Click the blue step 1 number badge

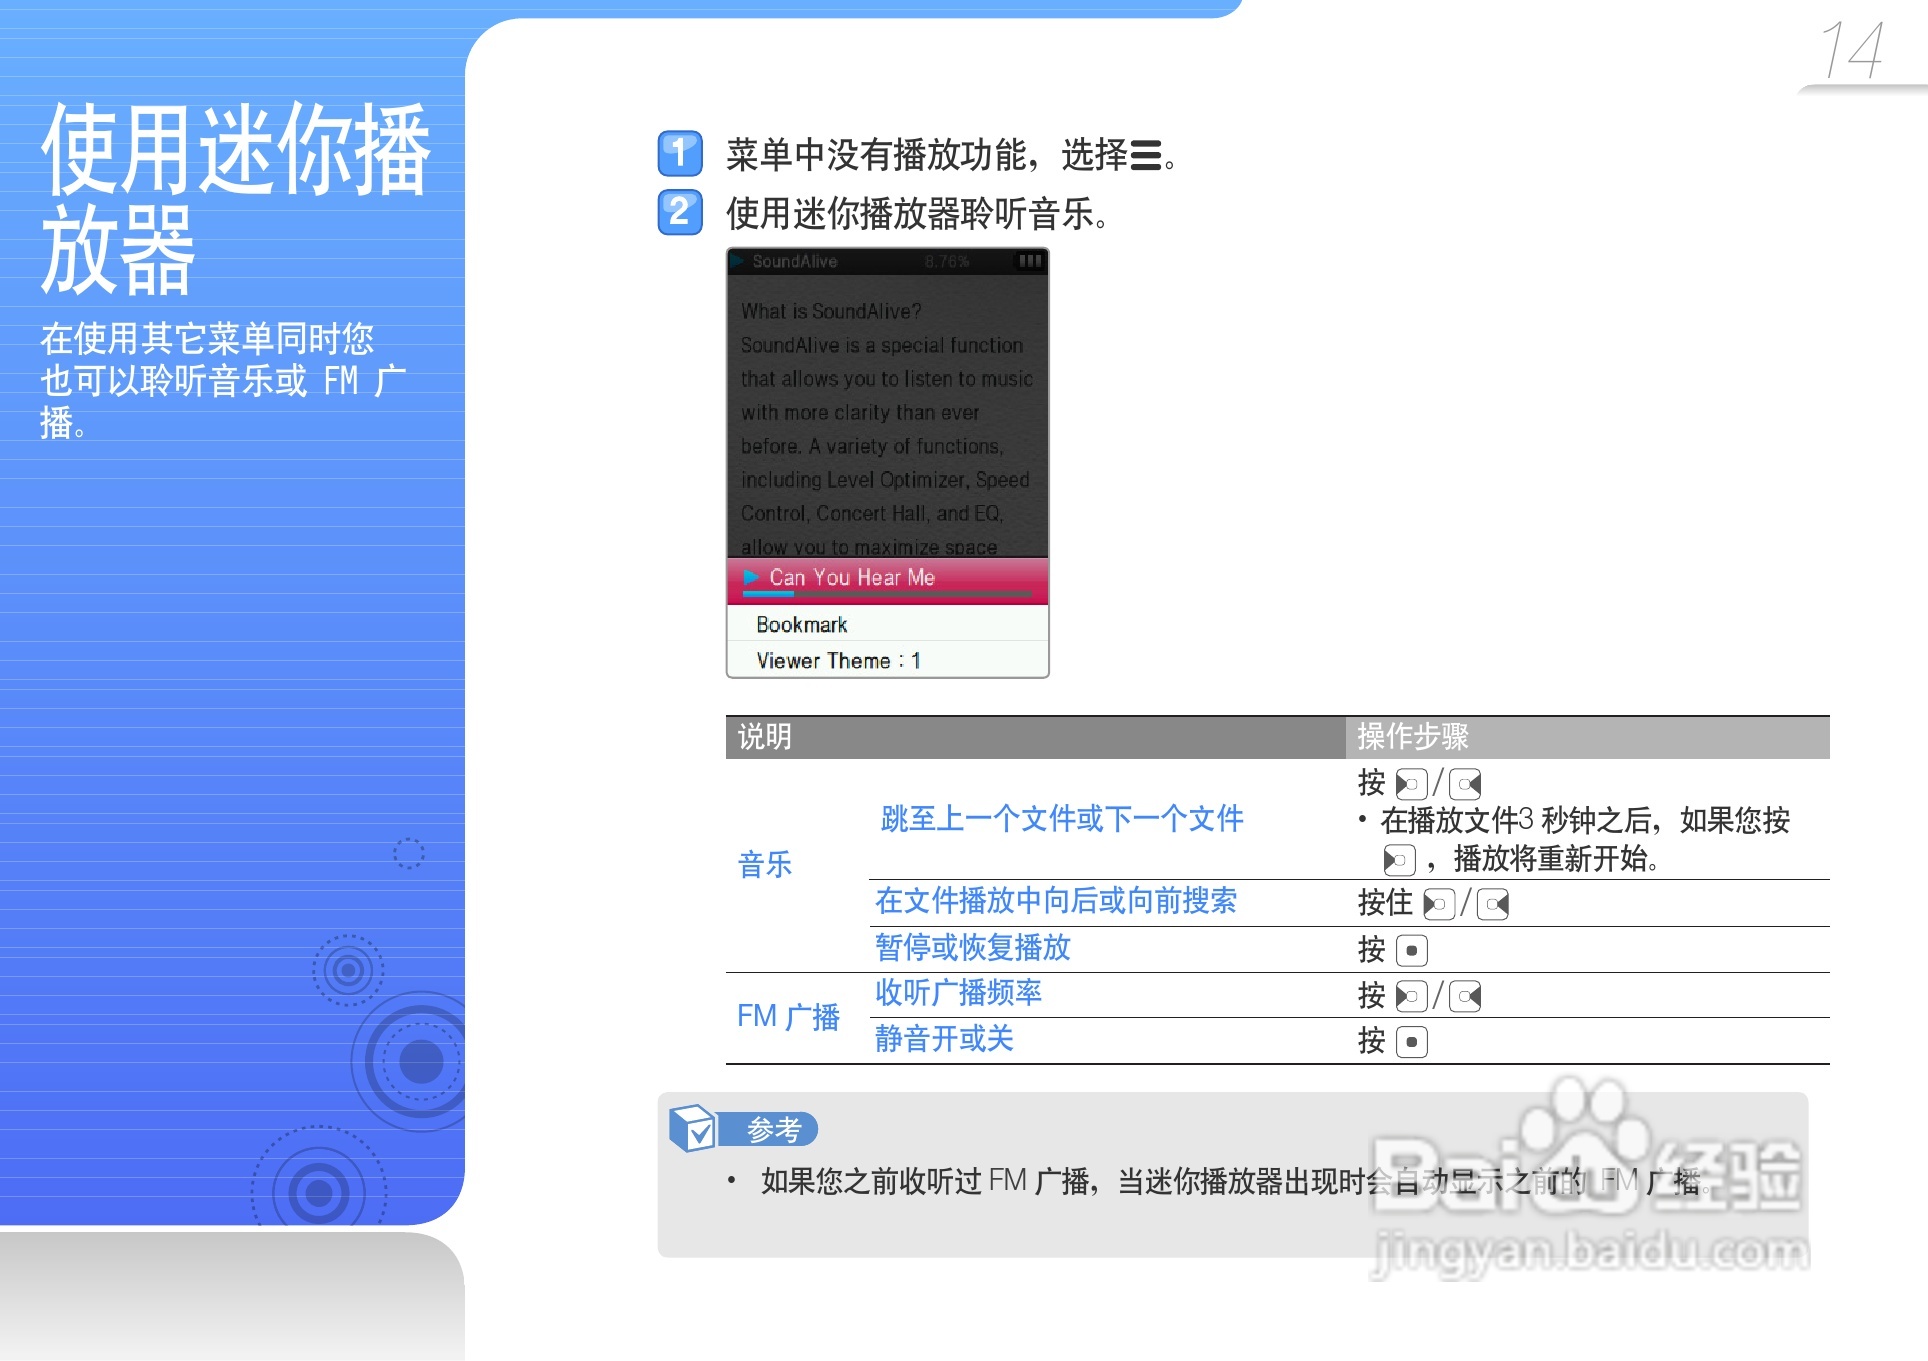tap(680, 154)
